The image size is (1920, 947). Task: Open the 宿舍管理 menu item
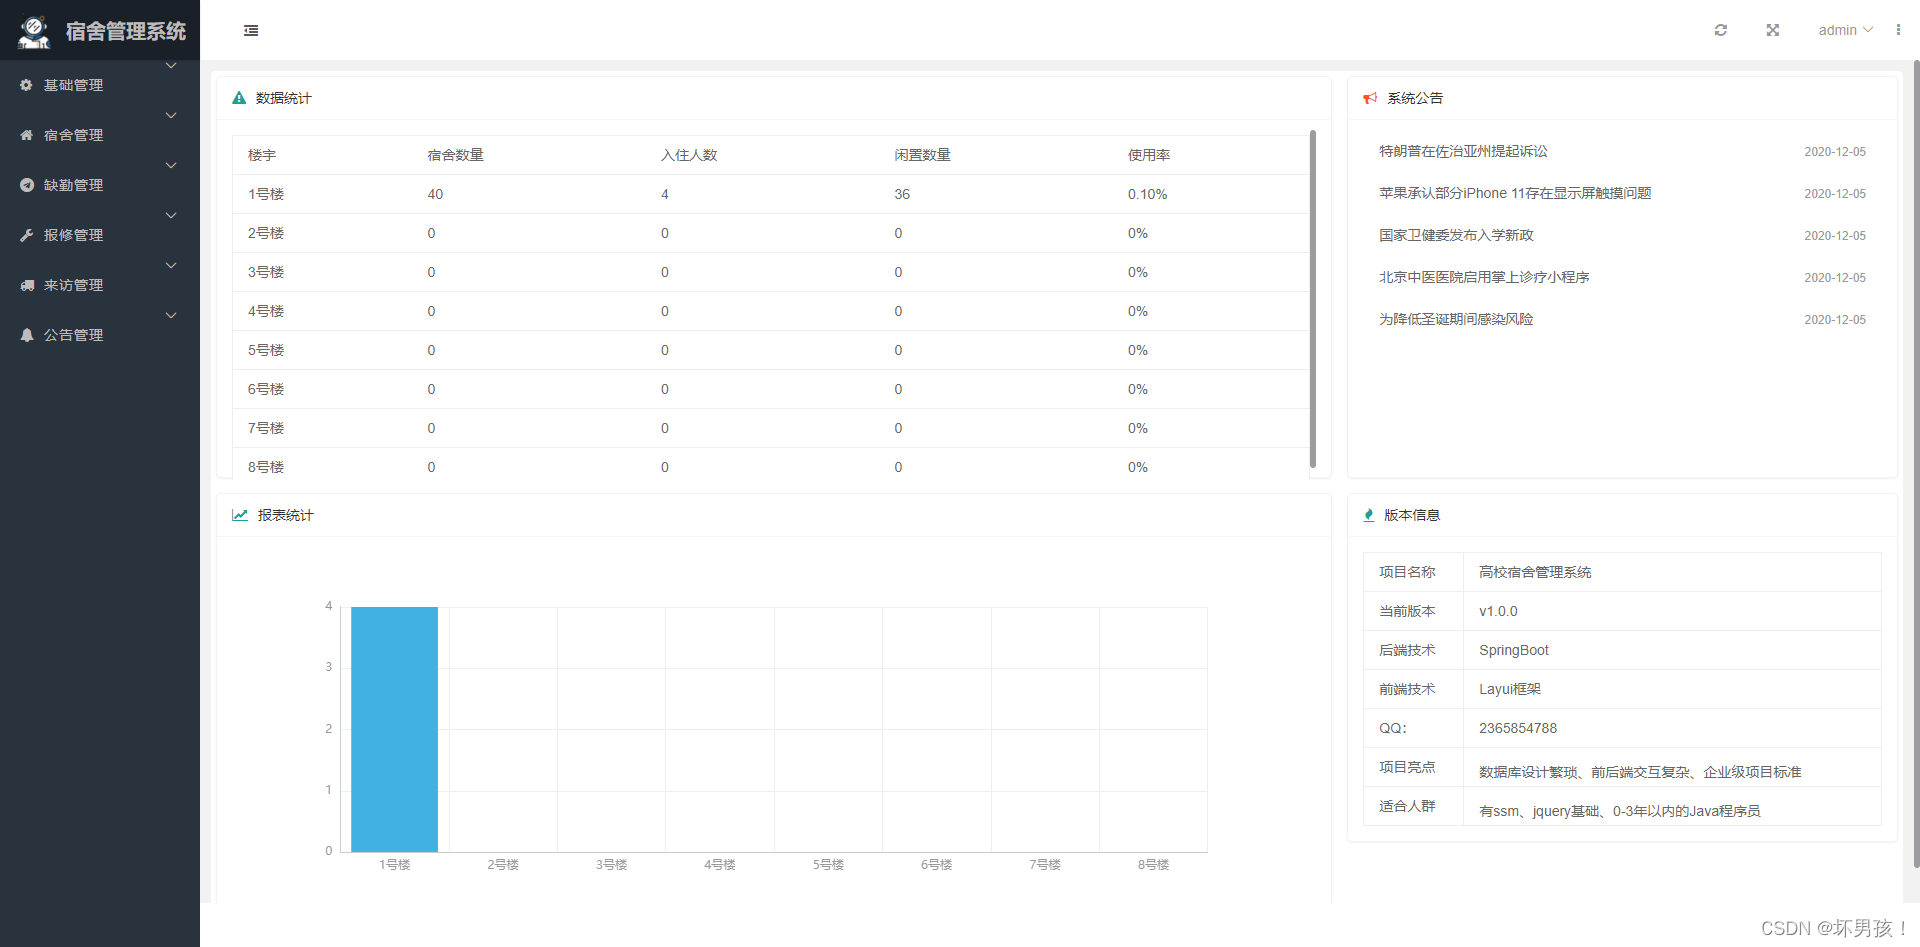[100, 135]
